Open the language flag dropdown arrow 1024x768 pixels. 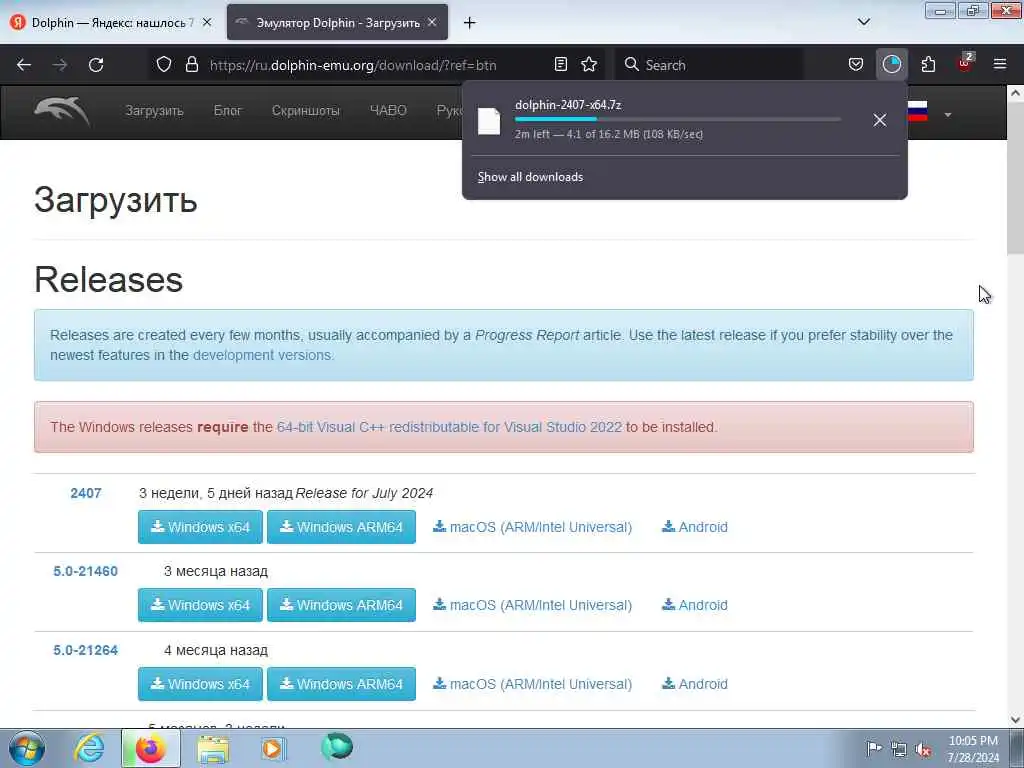point(948,115)
